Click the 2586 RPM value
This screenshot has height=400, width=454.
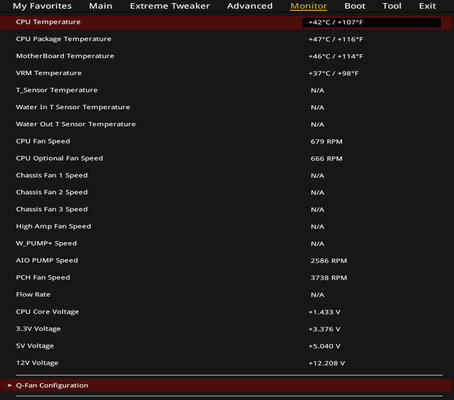point(329,261)
